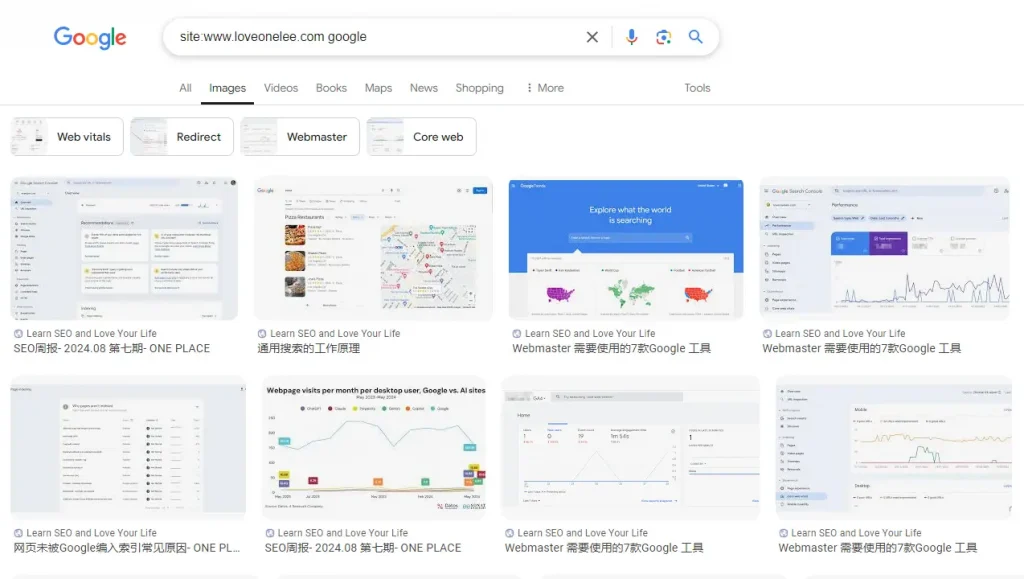
Task: Clear the search query with the X icon
Action: coord(592,37)
